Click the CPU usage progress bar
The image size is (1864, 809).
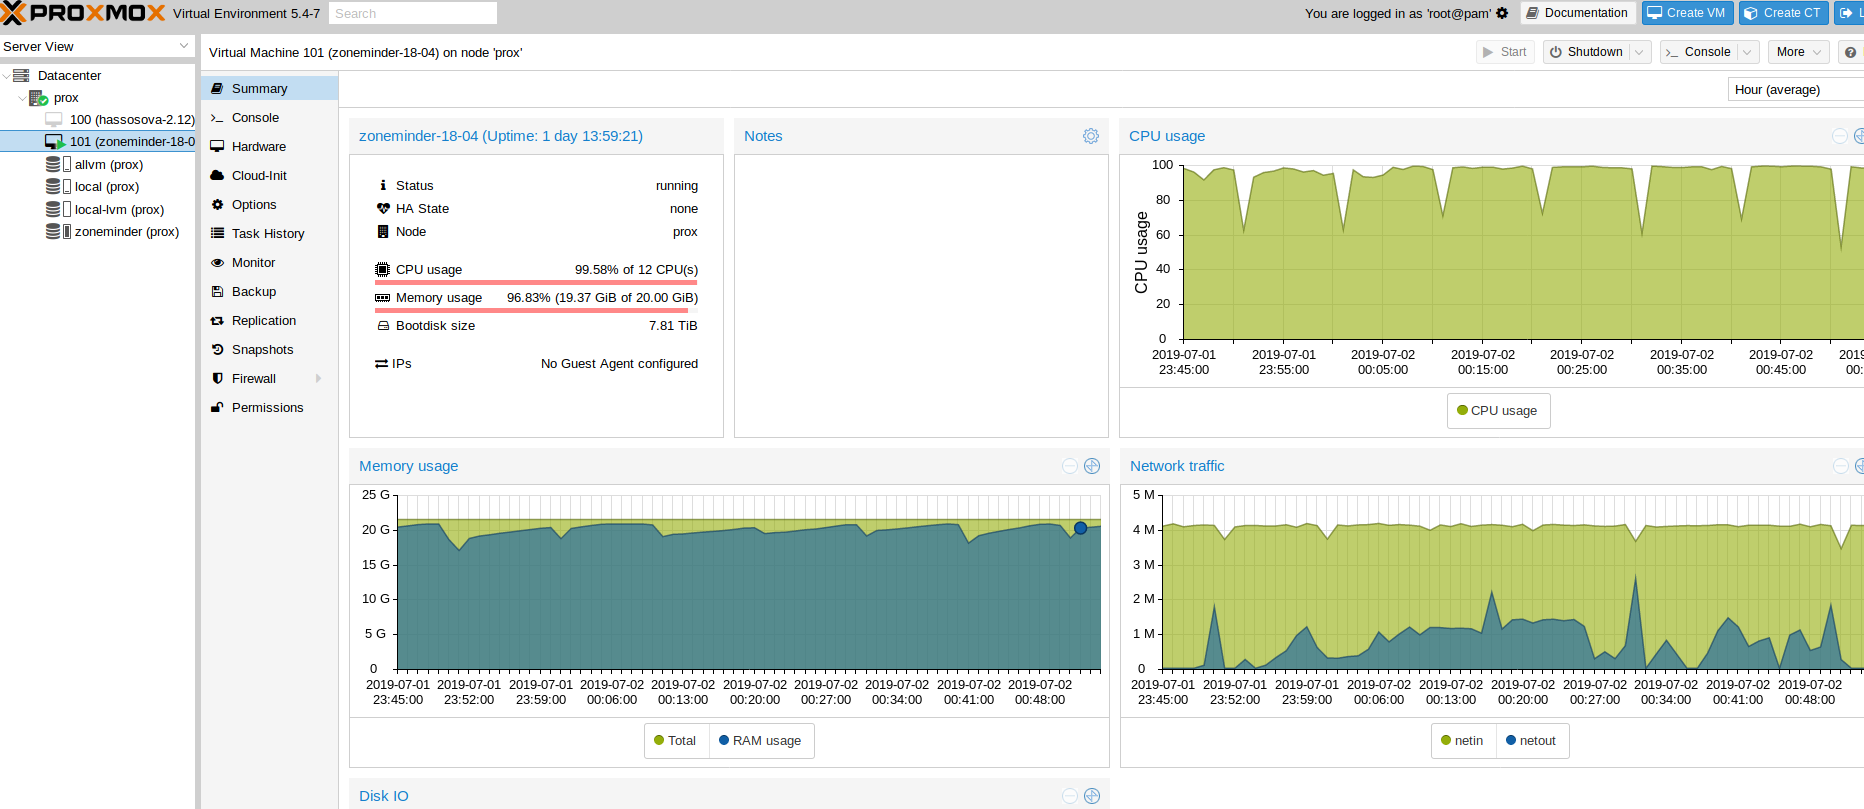pyautogui.click(x=536, y=282)
